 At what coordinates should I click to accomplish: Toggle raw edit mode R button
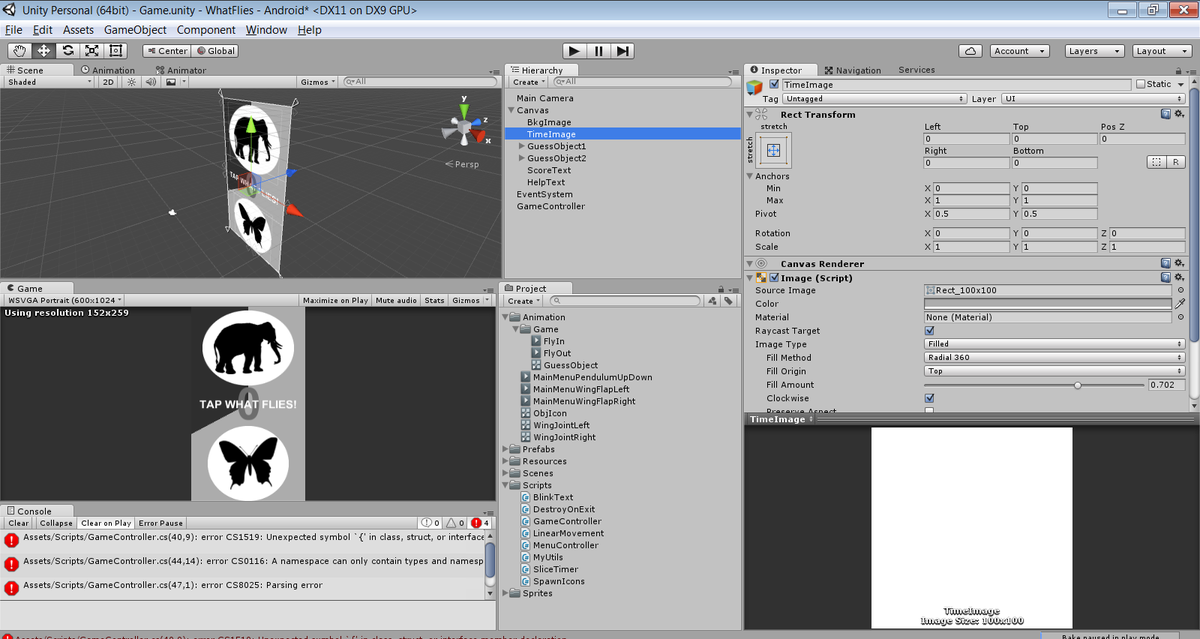[x=1176, y=162]
